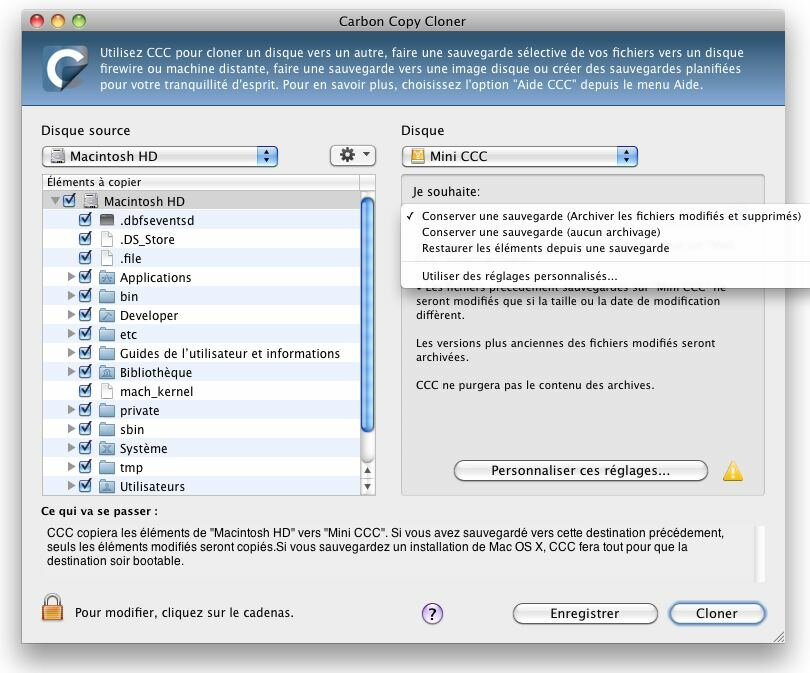The image size is (810, 673).
Task: Uncheck the .dbfseventsd checkbox
Action: coord(85,220)
